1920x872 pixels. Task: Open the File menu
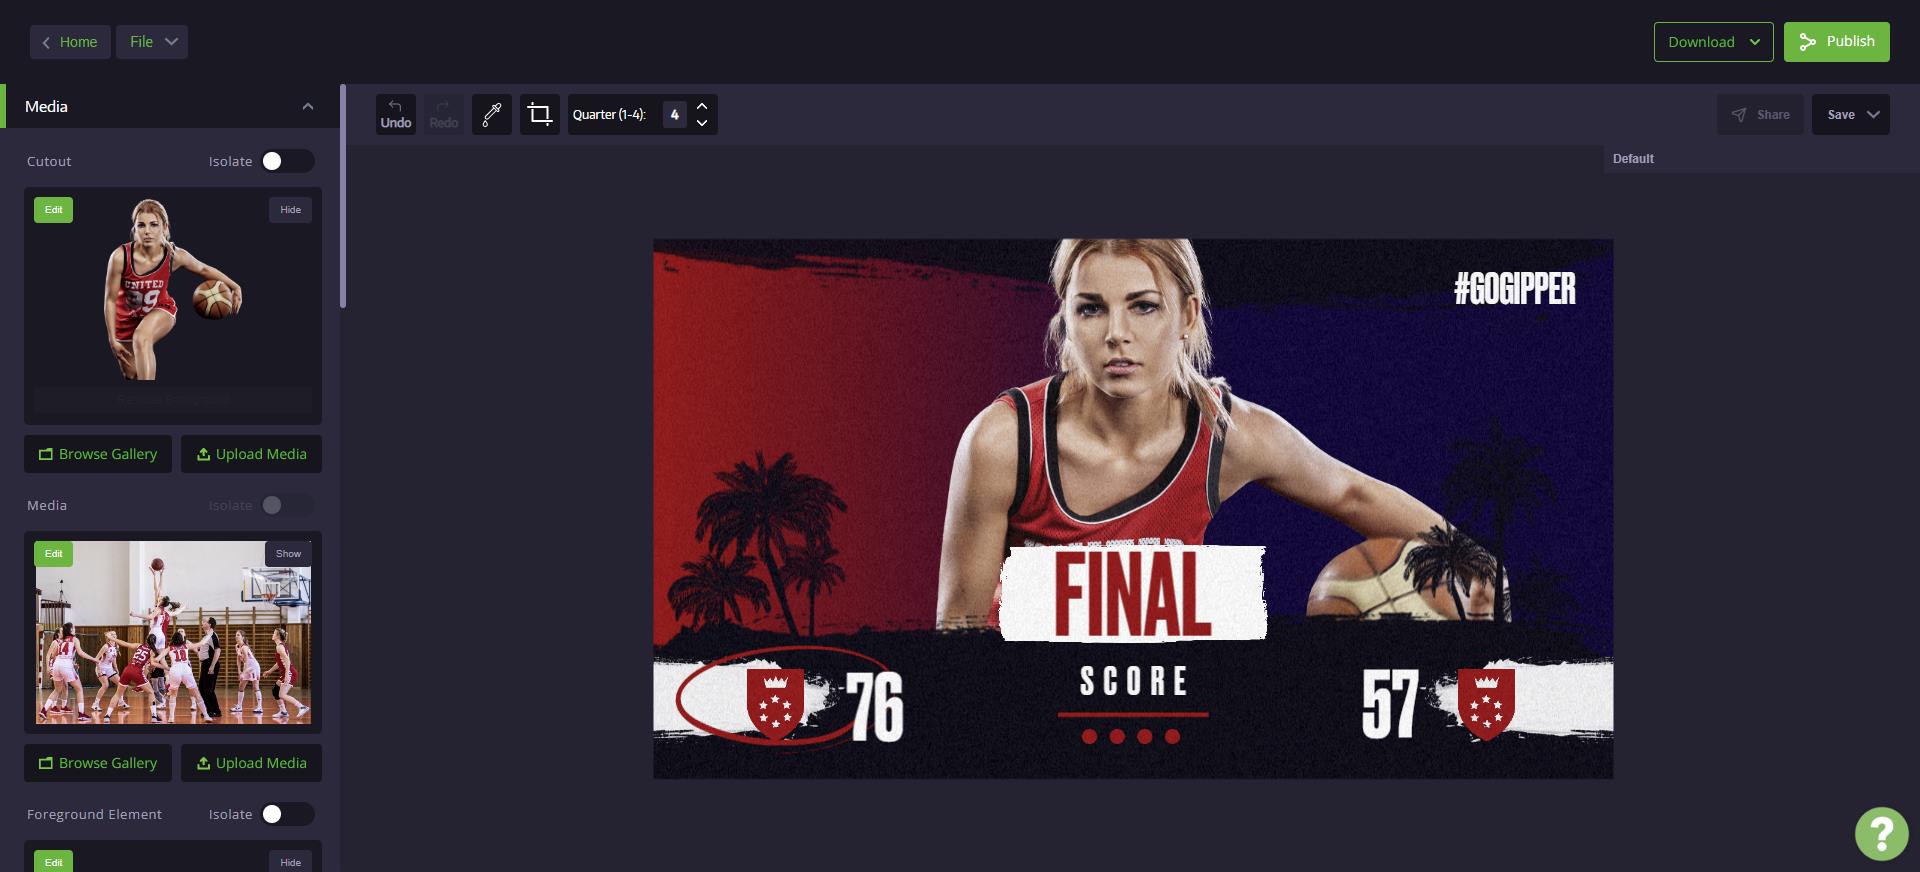tap(152, 42)
